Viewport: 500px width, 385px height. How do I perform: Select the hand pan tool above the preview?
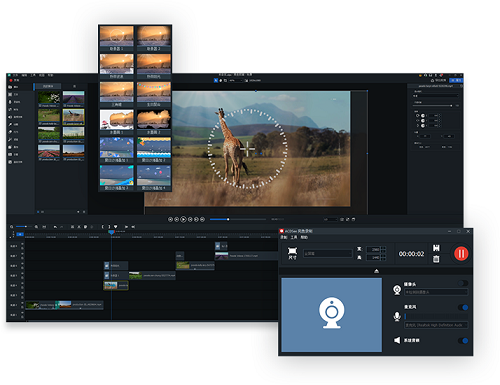coord(220,80)
